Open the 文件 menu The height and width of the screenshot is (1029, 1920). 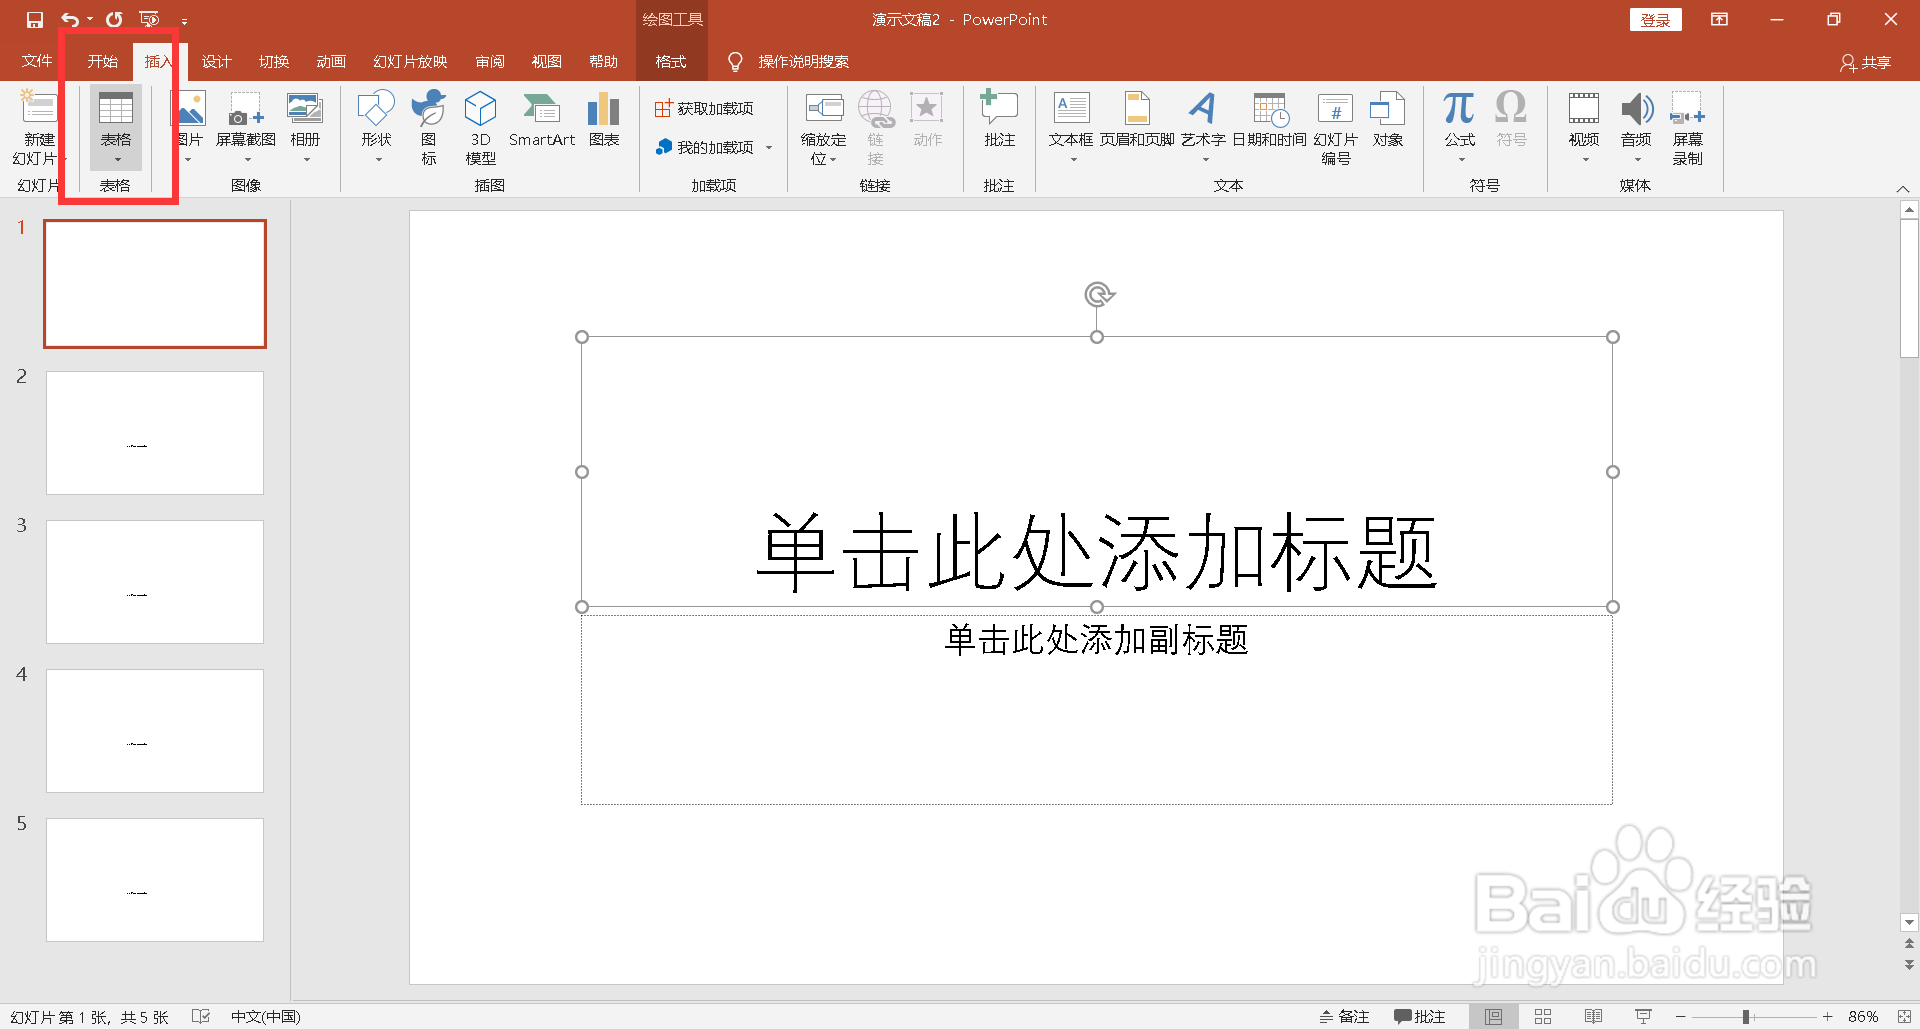(35, 61)
